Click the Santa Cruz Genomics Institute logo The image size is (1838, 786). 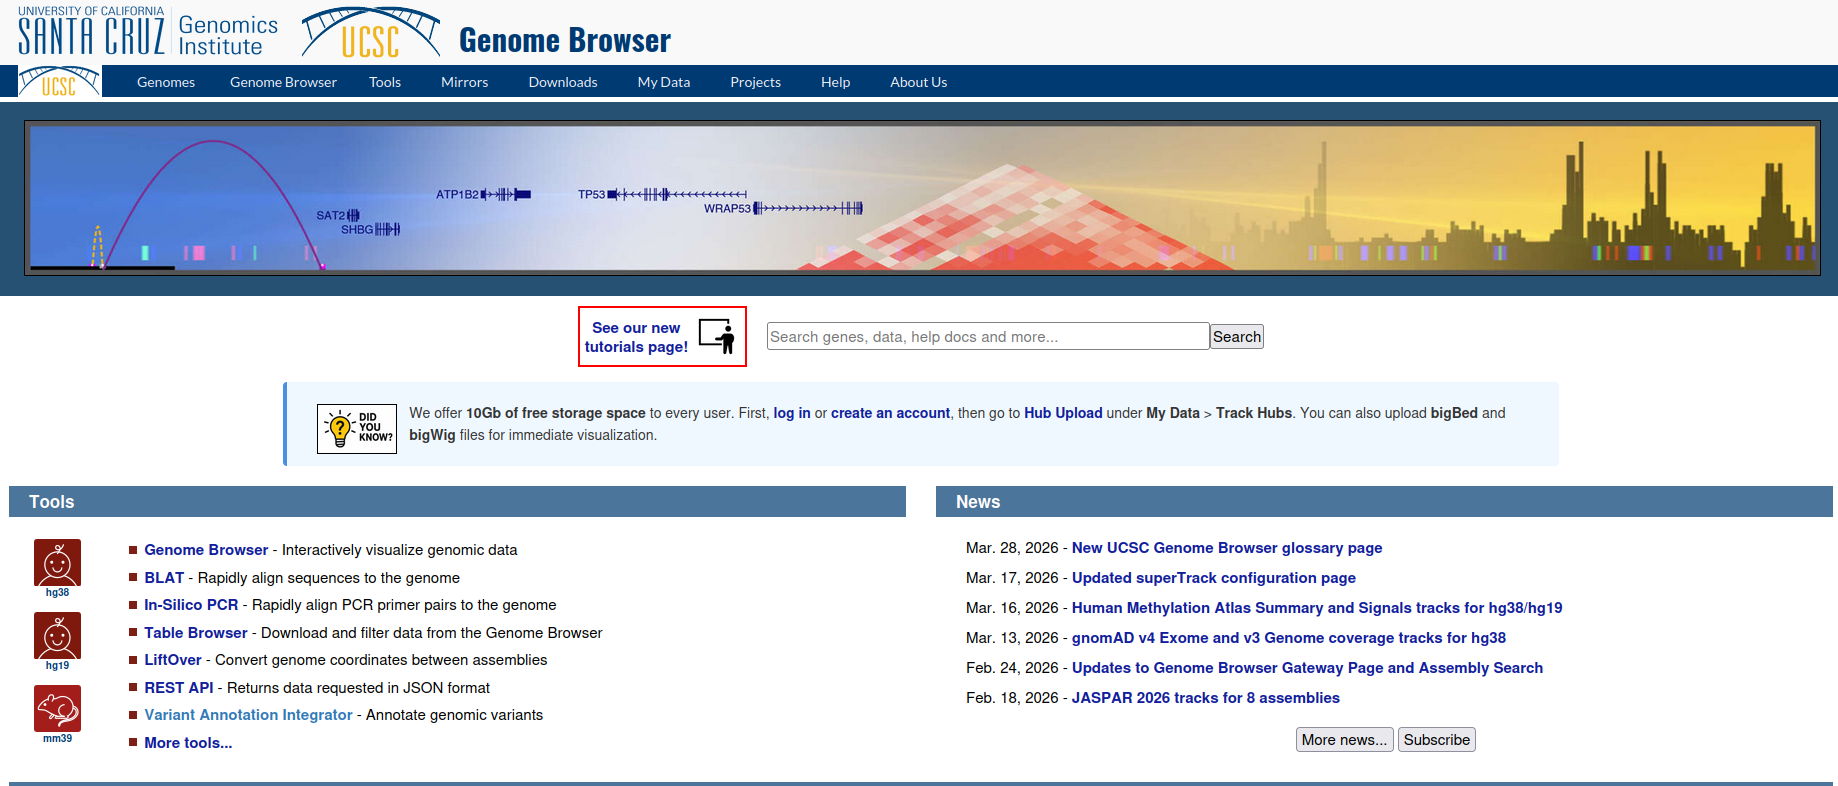coord(148,33)
